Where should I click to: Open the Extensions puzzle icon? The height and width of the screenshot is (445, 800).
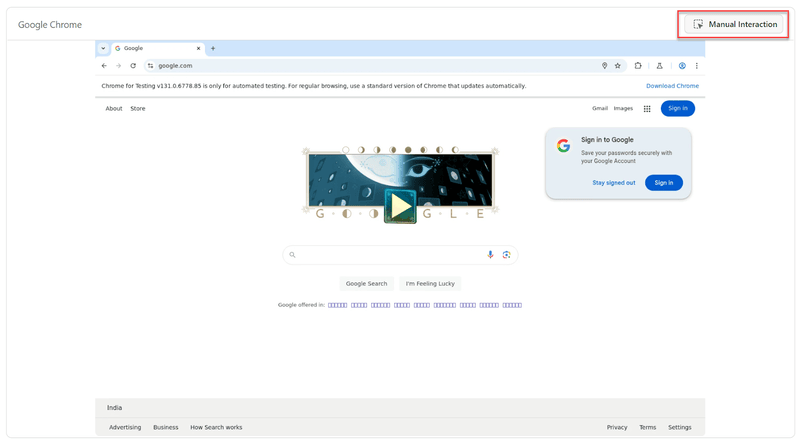(x=638, y=66)
